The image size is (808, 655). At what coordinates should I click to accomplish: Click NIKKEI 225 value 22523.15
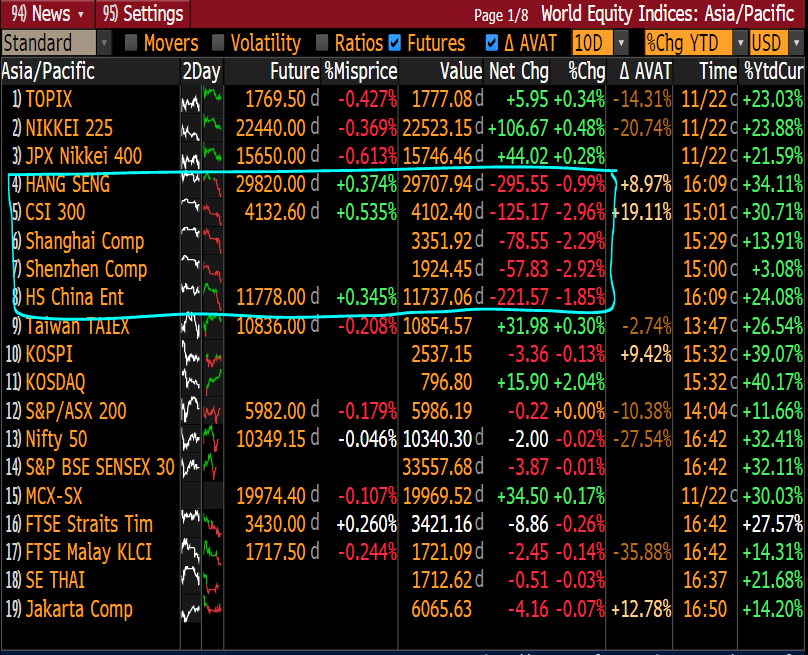click(x=437, y=128)
